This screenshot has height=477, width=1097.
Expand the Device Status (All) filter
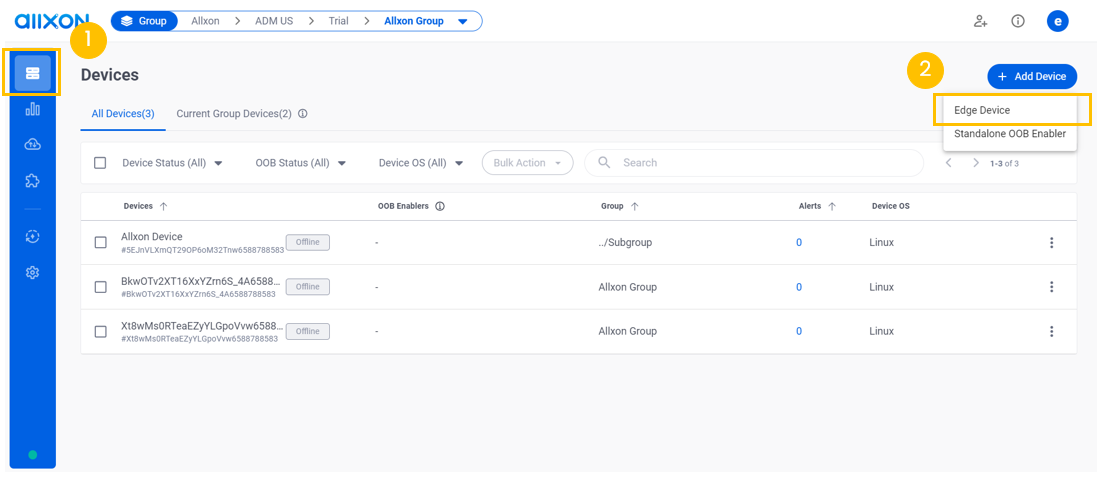[172, 163]
